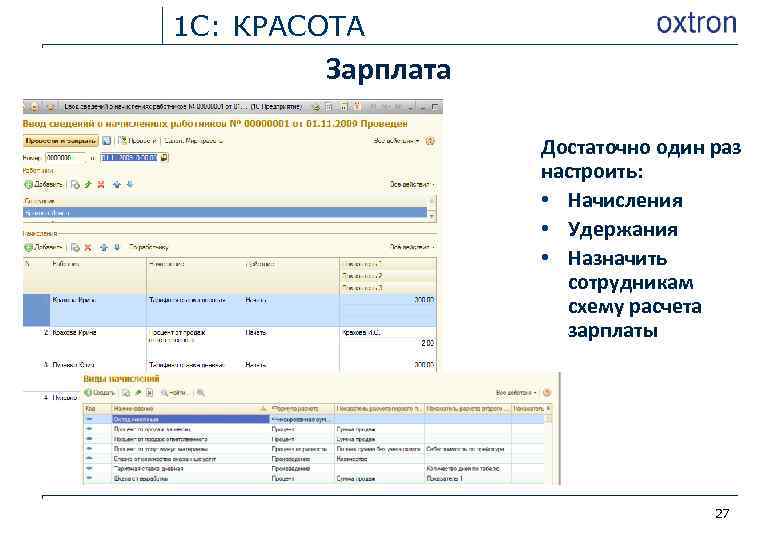Screen dimensions: 780x540
Task: Click 'Добавить' in the Работники section
Action: click(44, 184)
